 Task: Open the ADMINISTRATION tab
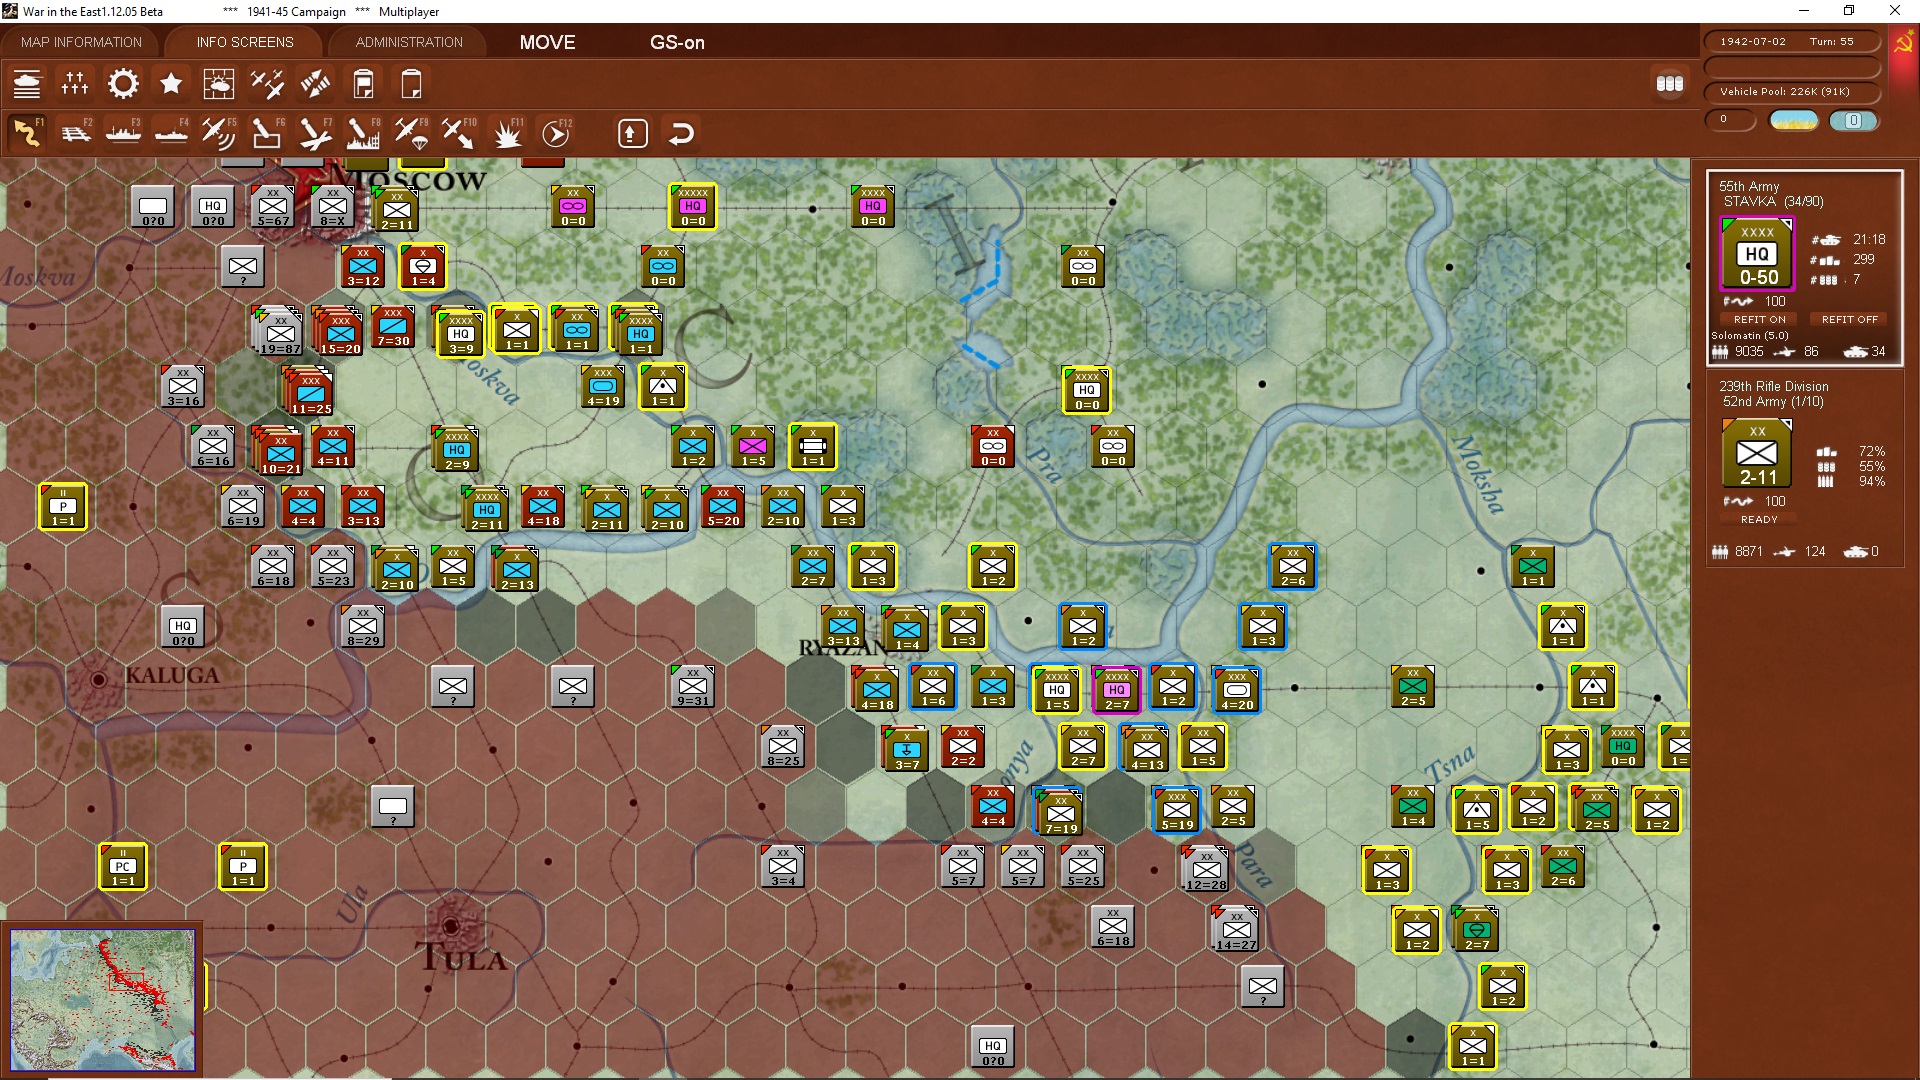[x=409, y=42]
